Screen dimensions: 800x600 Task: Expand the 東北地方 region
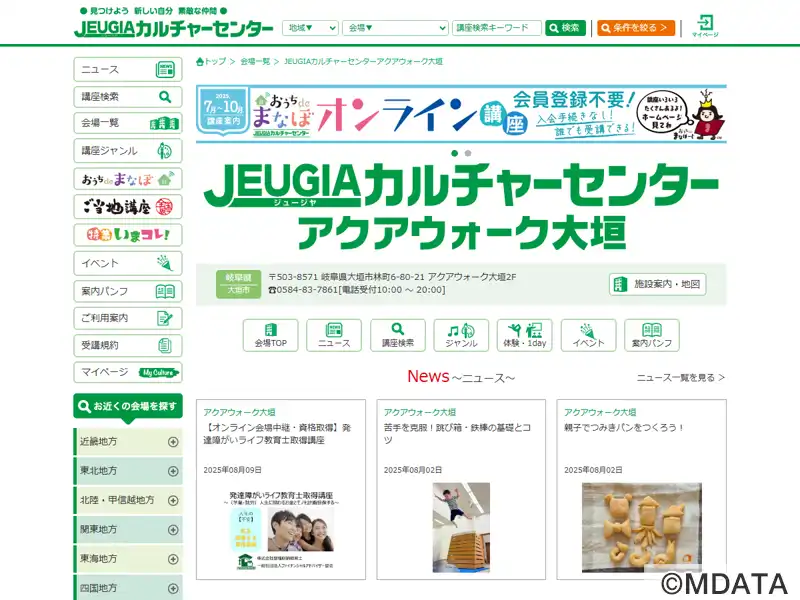(128, 471)
